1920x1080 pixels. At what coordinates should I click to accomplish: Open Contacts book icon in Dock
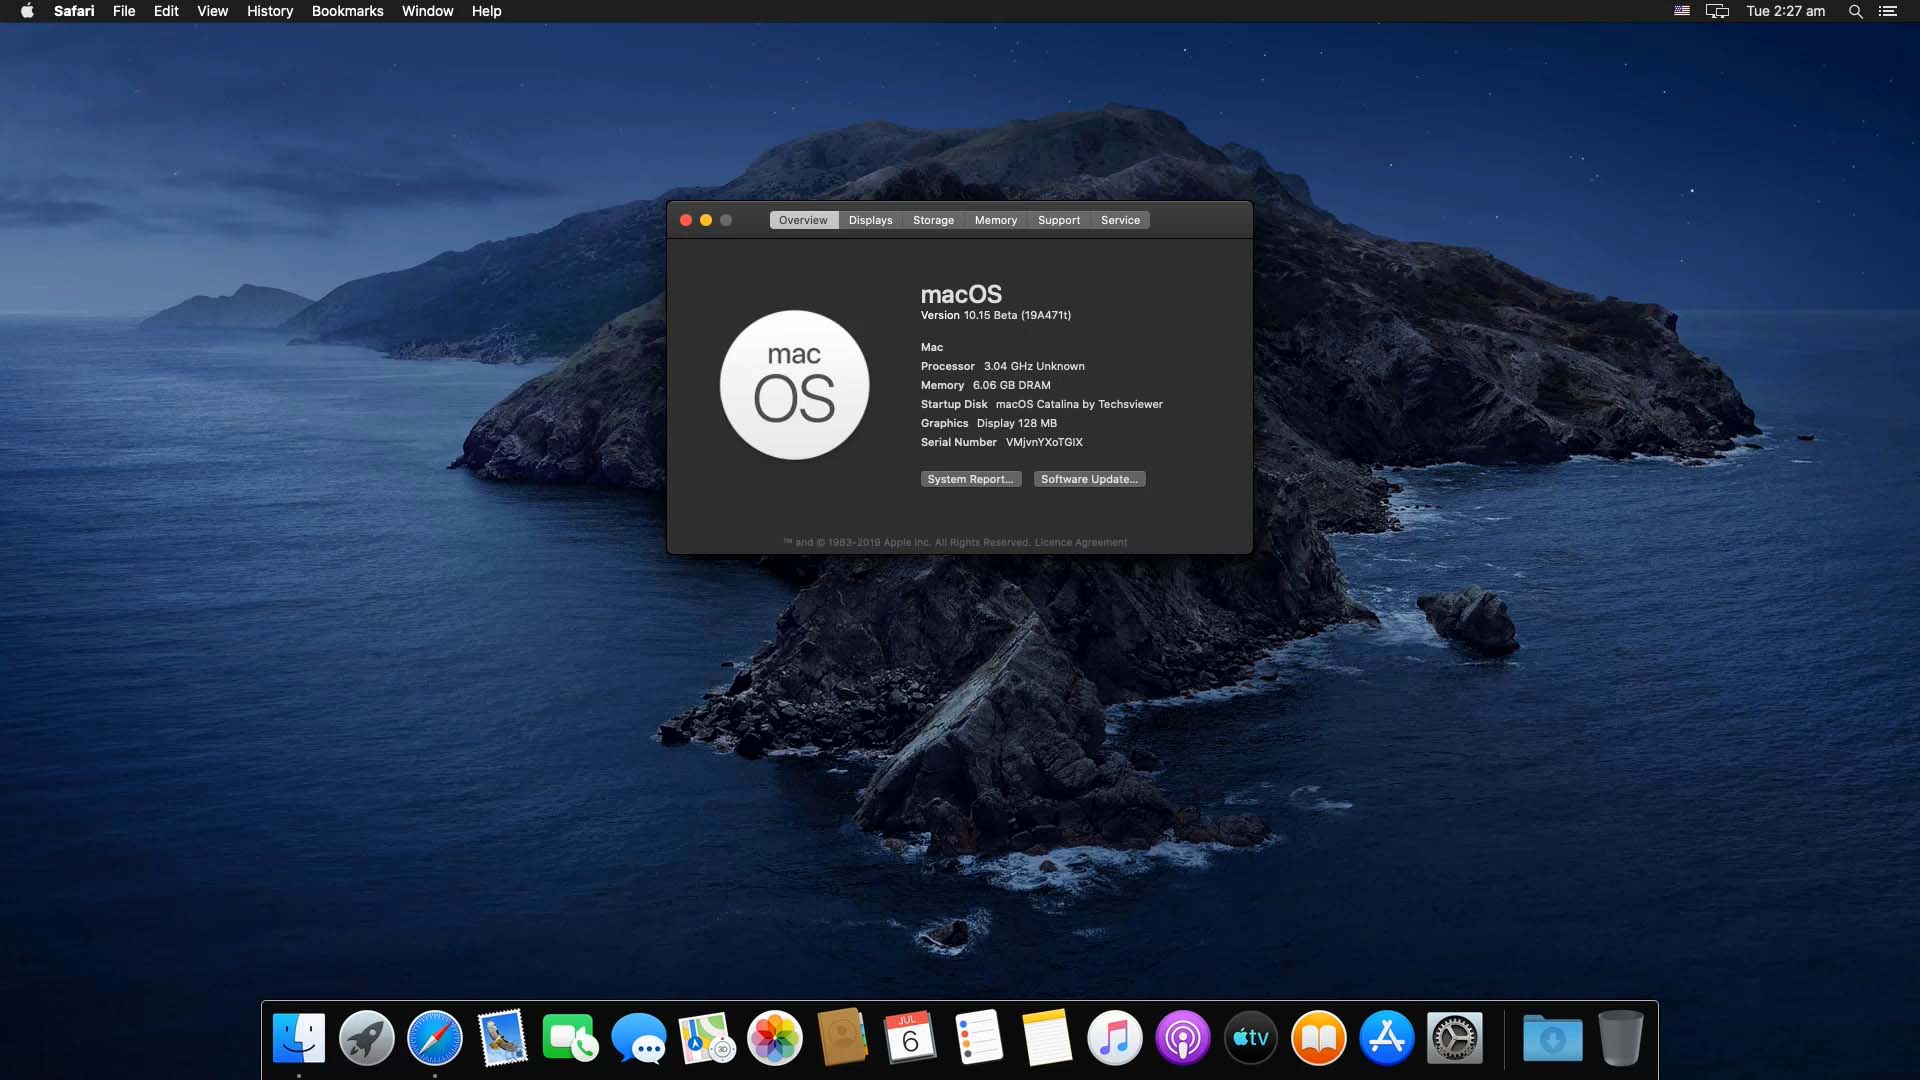(x=843, y=1038)
